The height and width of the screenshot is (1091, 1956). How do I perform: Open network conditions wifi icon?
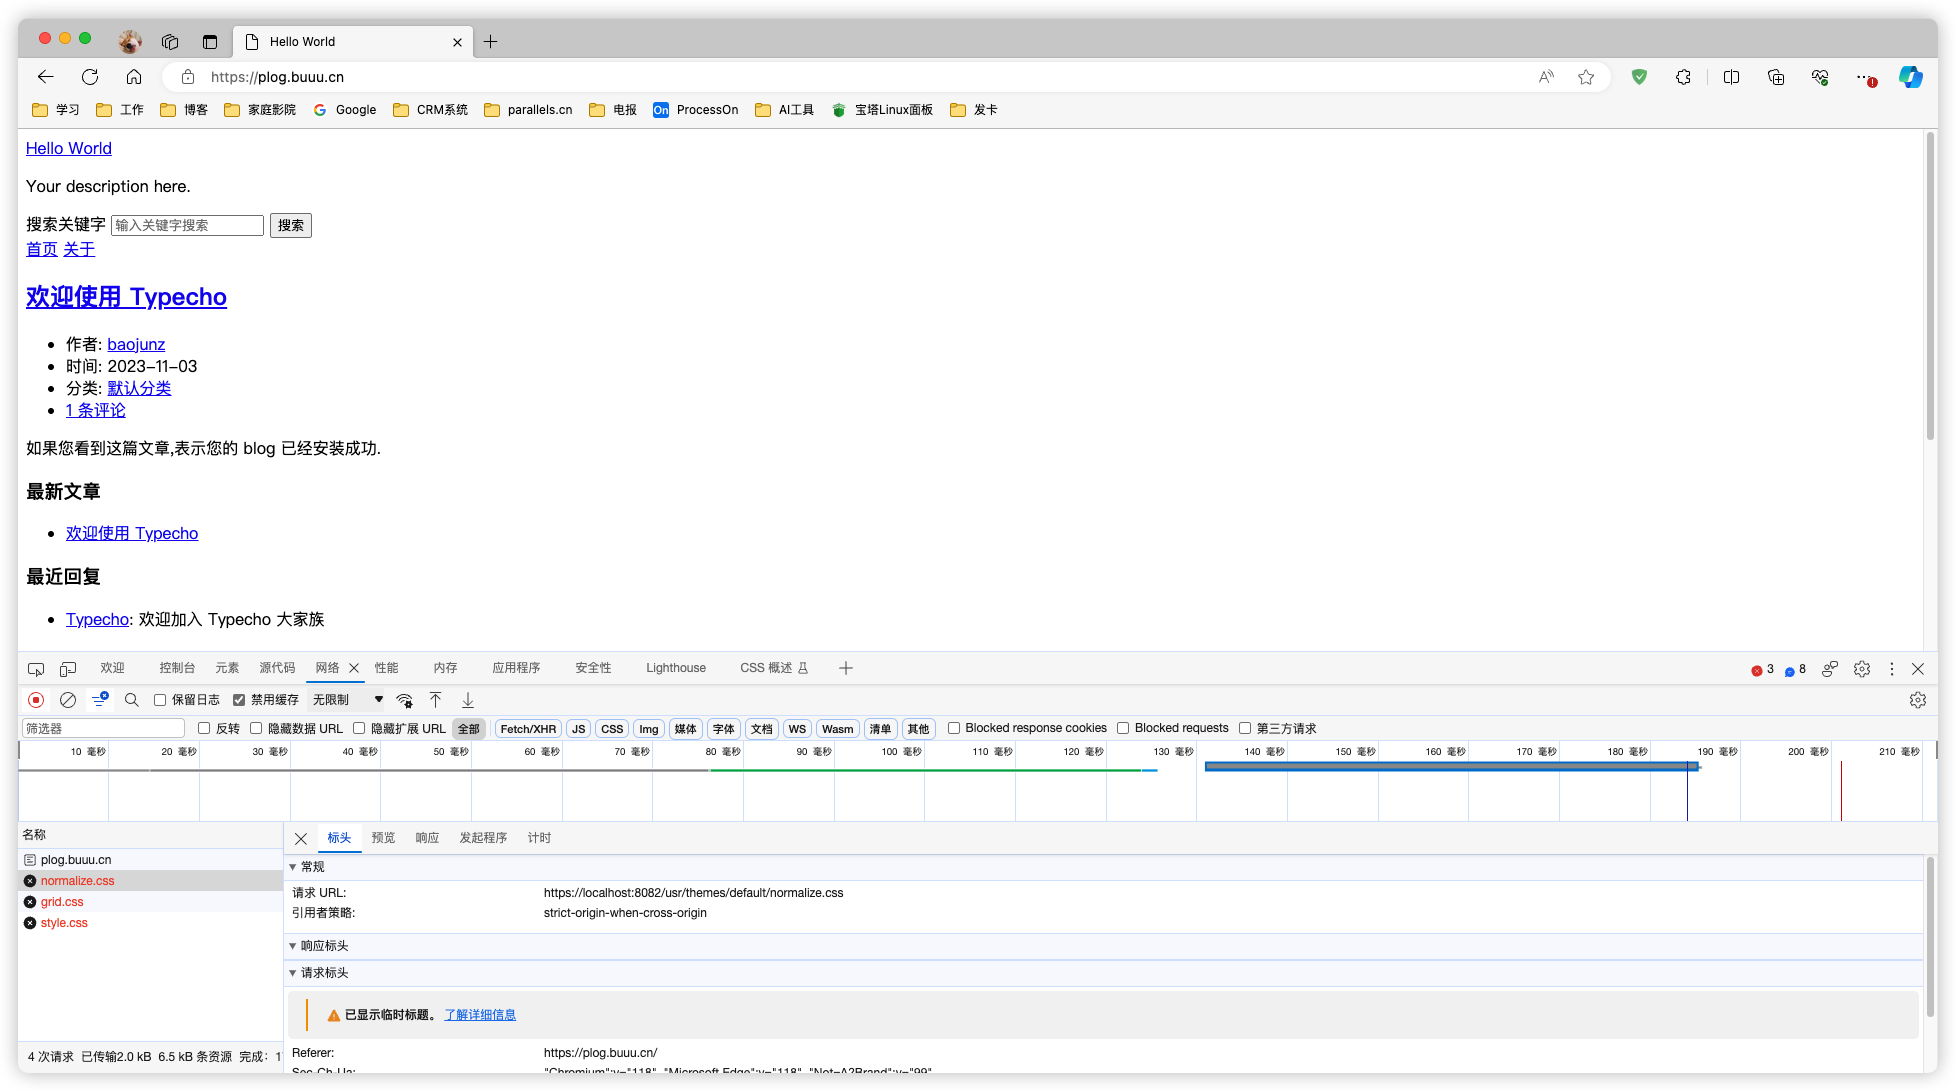[x=405, y=700]
